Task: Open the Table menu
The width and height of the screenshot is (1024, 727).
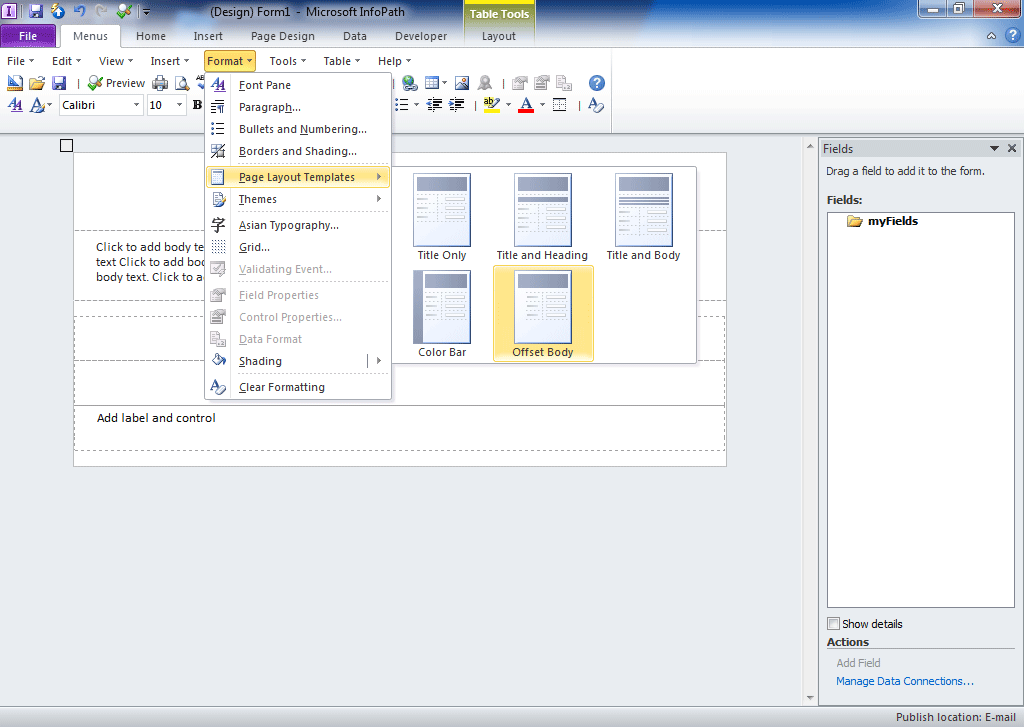Action: (342, 61)
